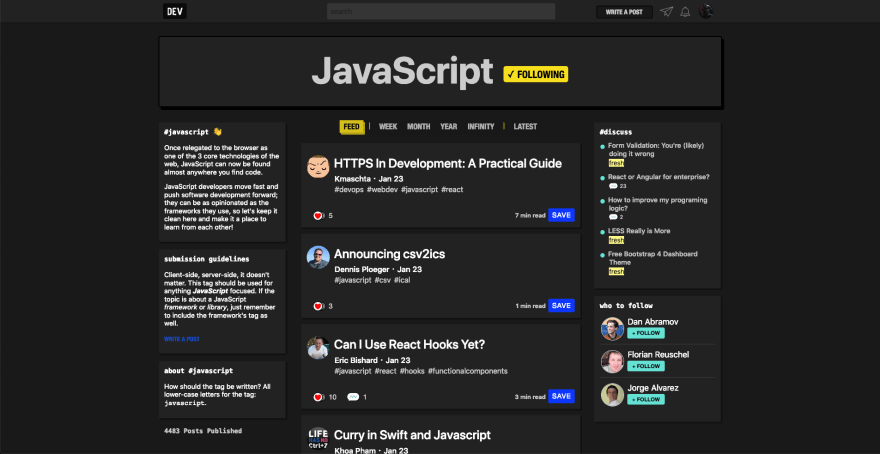Open Florian Reuschel profile picture

(612, 361)
